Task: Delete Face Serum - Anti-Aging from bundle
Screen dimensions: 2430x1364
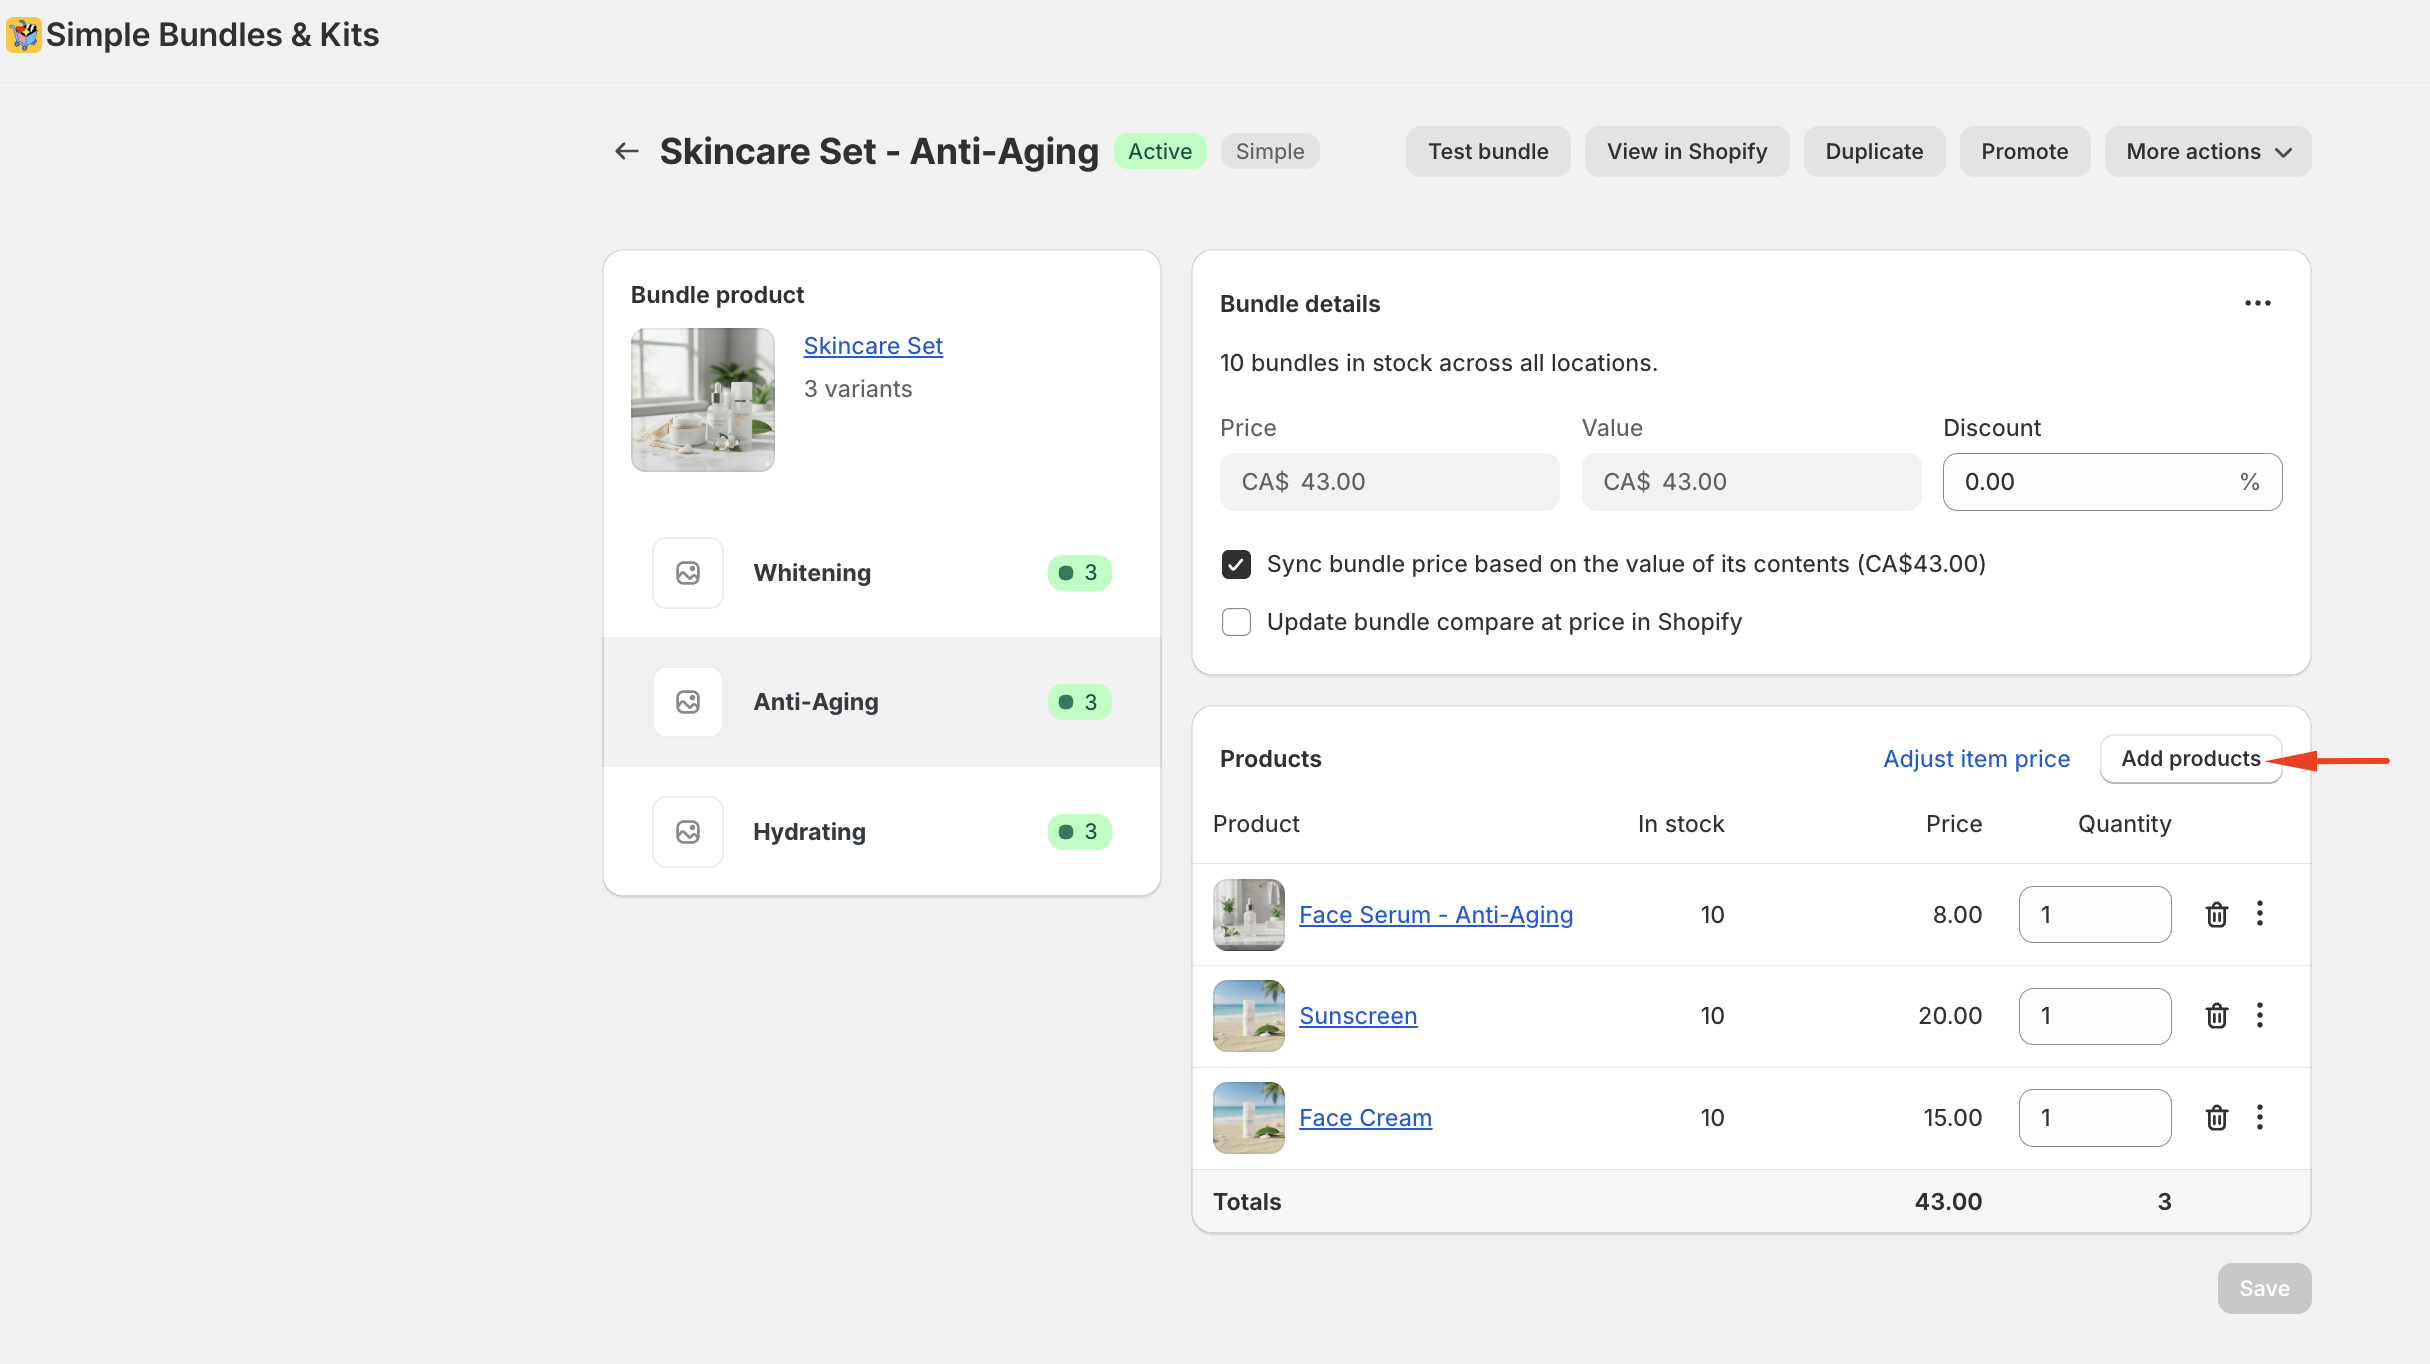Action: 2216,914
